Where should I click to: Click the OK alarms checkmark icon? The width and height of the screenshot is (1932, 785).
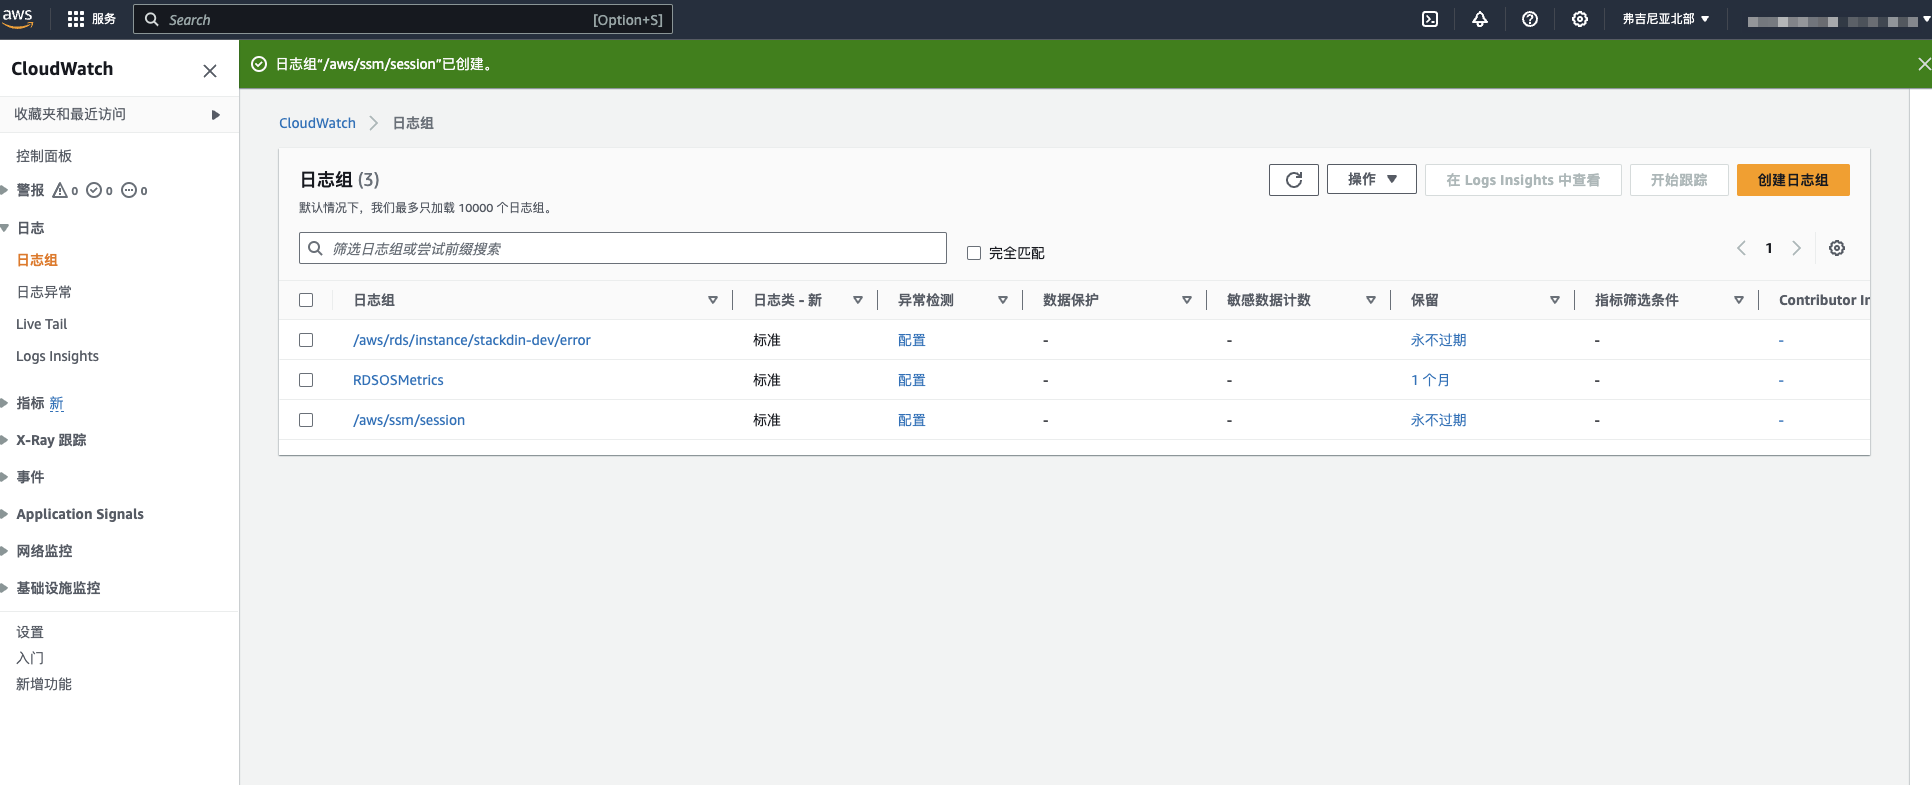[94, 190]
